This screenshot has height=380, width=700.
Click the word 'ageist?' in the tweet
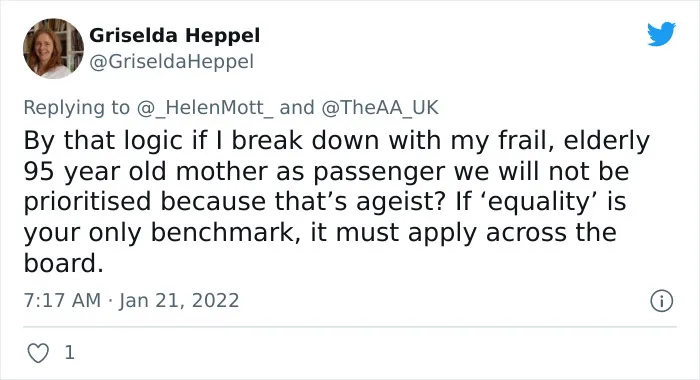(x=401, y=202)
